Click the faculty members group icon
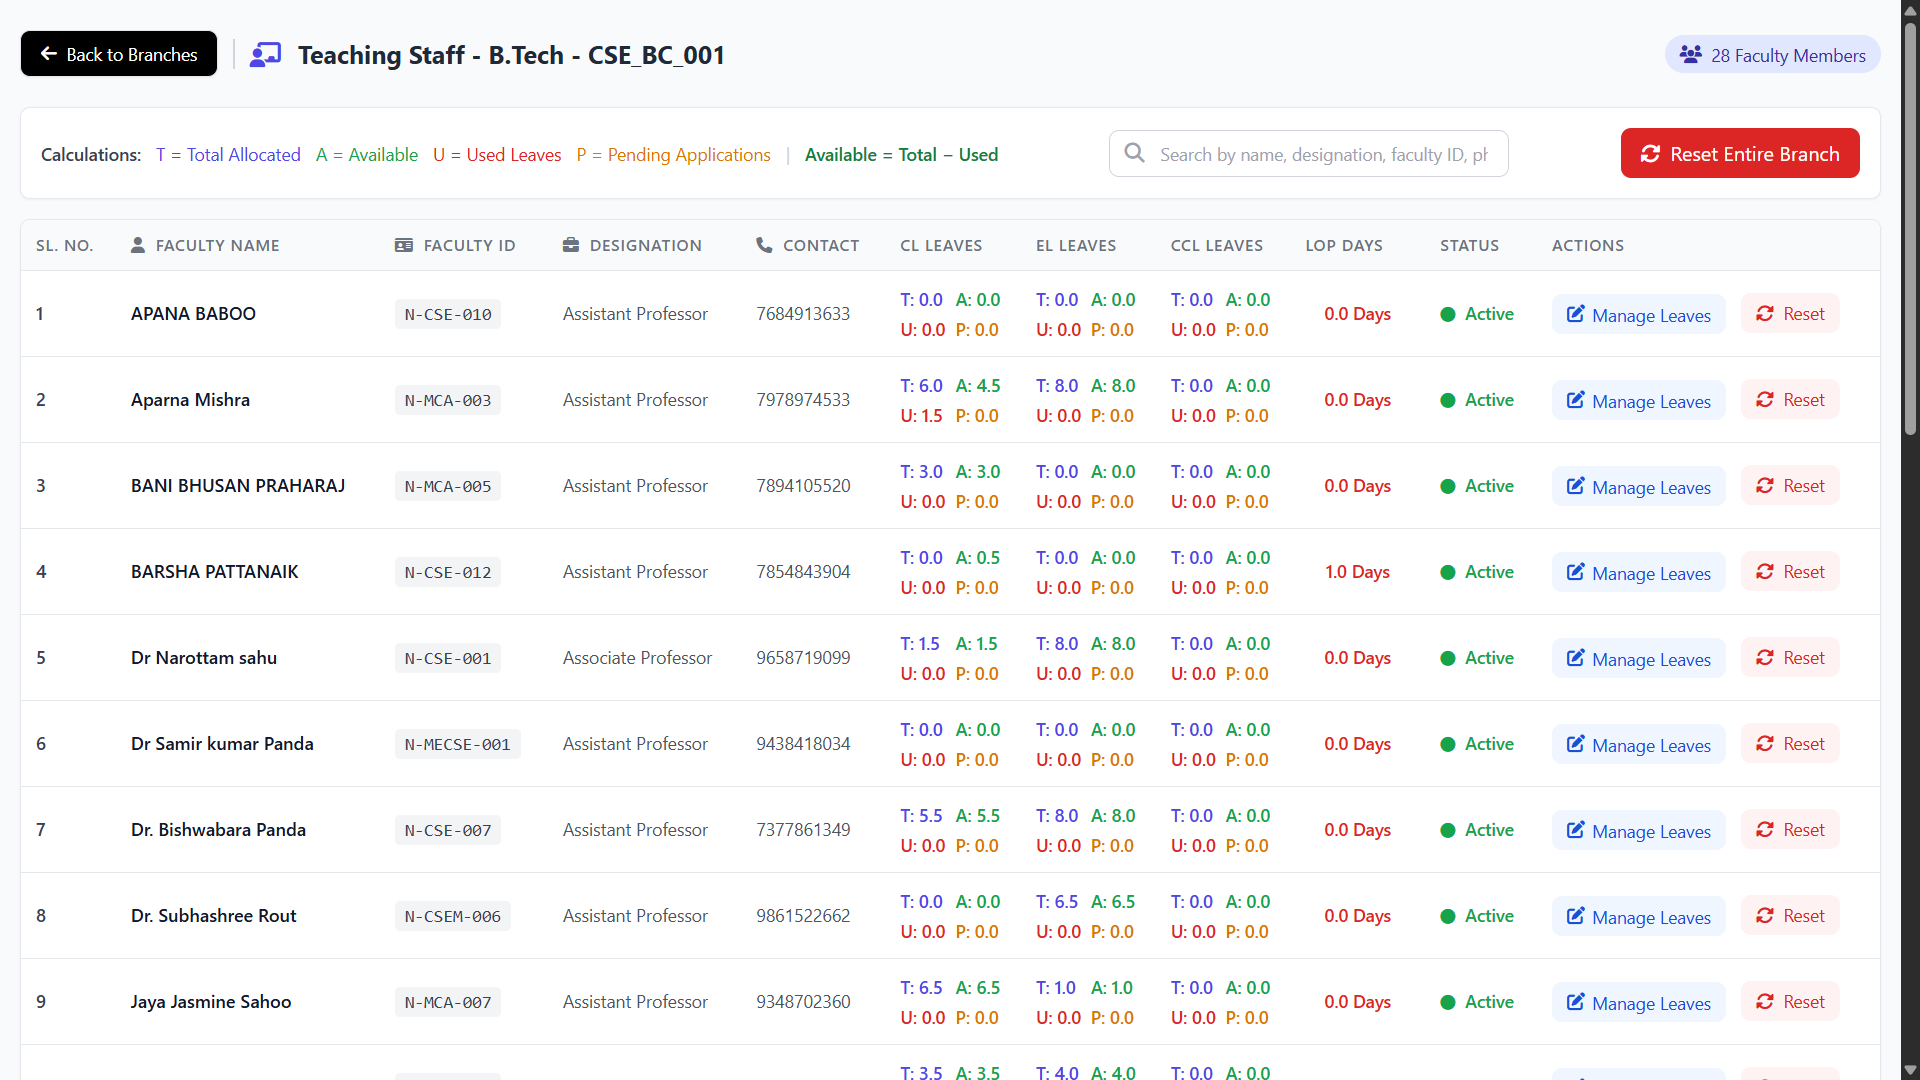Screen dimensions: 1920x1080 coord(1690,55)
